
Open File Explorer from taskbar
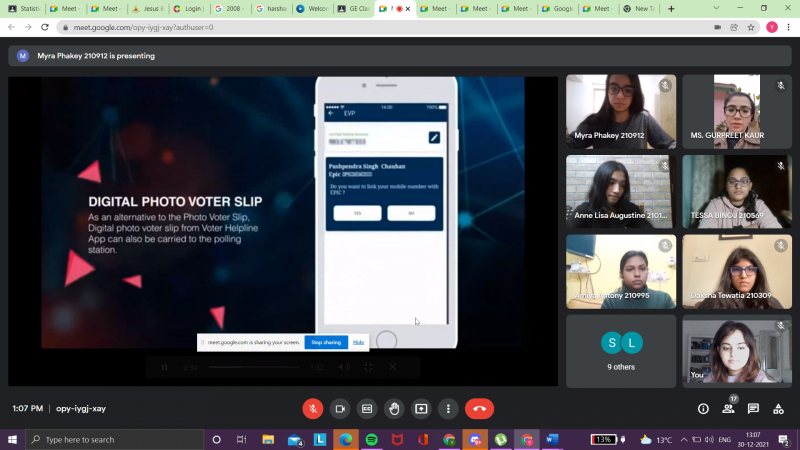pos(268,439)
